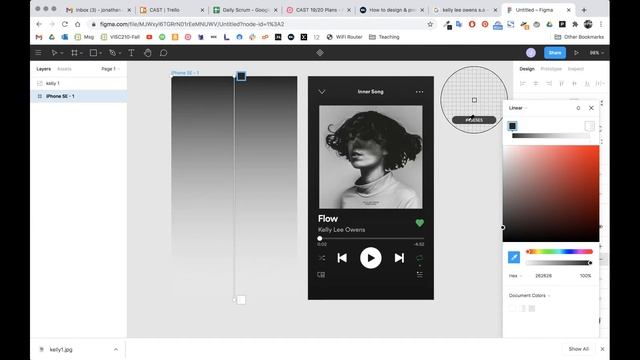Viewport: 640px width, 360px height.
Task: Activate the eyedropper color picker
Action: click(514, 257)
